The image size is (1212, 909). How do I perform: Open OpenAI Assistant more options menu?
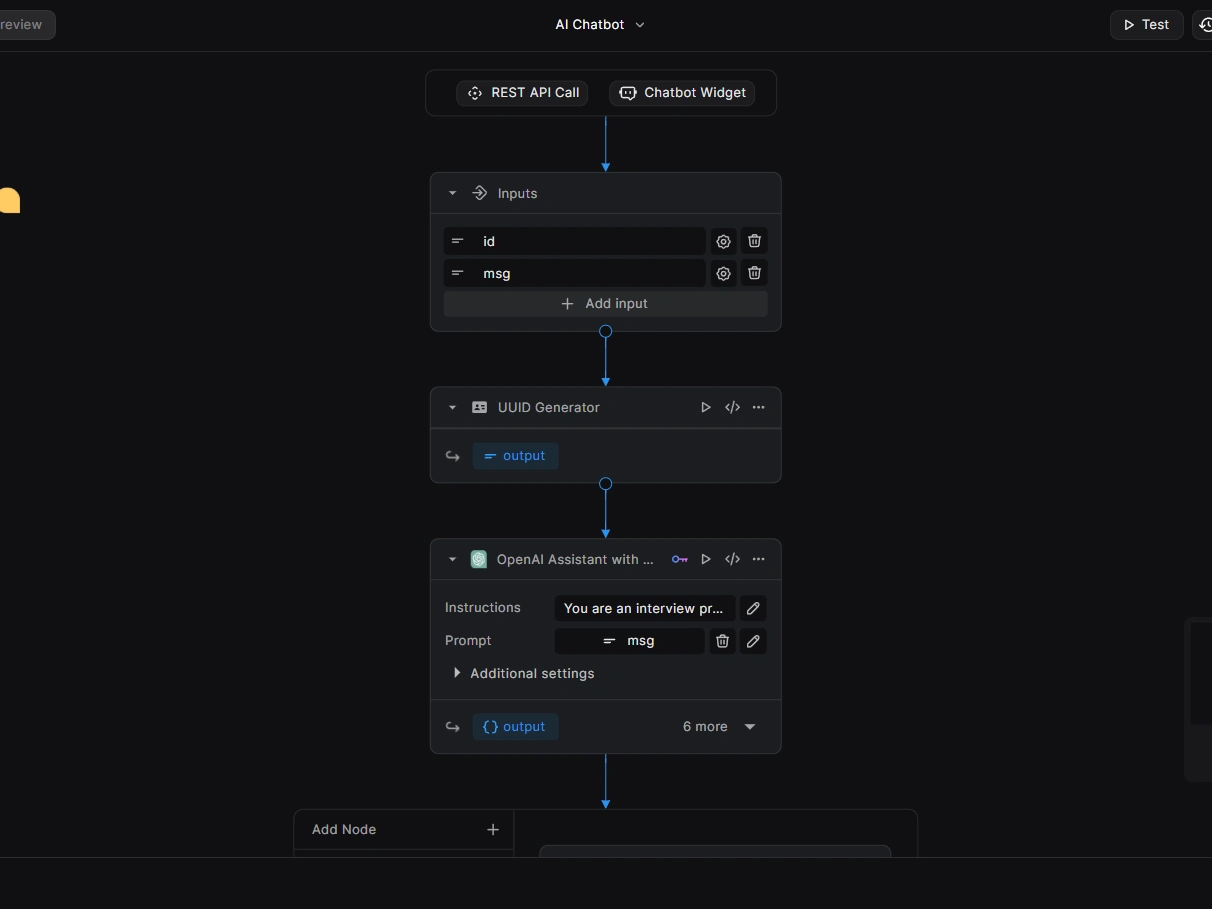click(759, 559)
